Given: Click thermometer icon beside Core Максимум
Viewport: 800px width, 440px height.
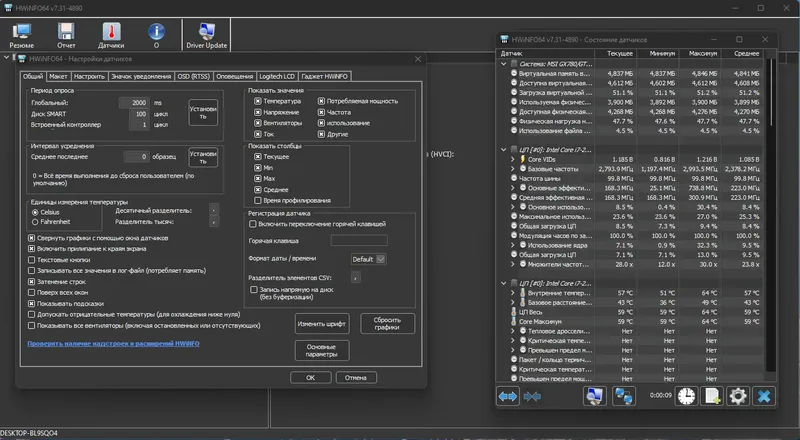Looking at the screenshot, I should click(x=514, y=322).
